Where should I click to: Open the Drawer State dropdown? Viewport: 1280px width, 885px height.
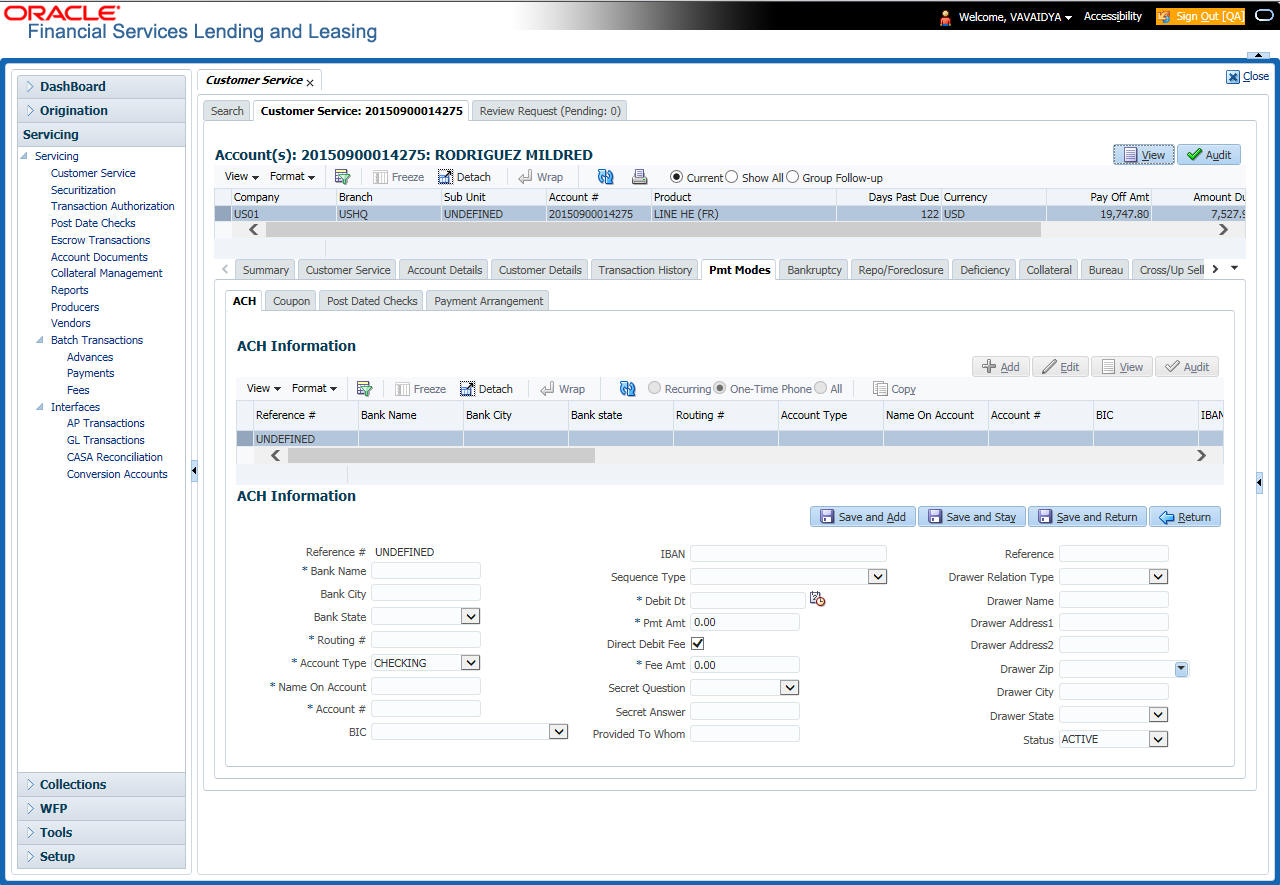click(1158, 715)
